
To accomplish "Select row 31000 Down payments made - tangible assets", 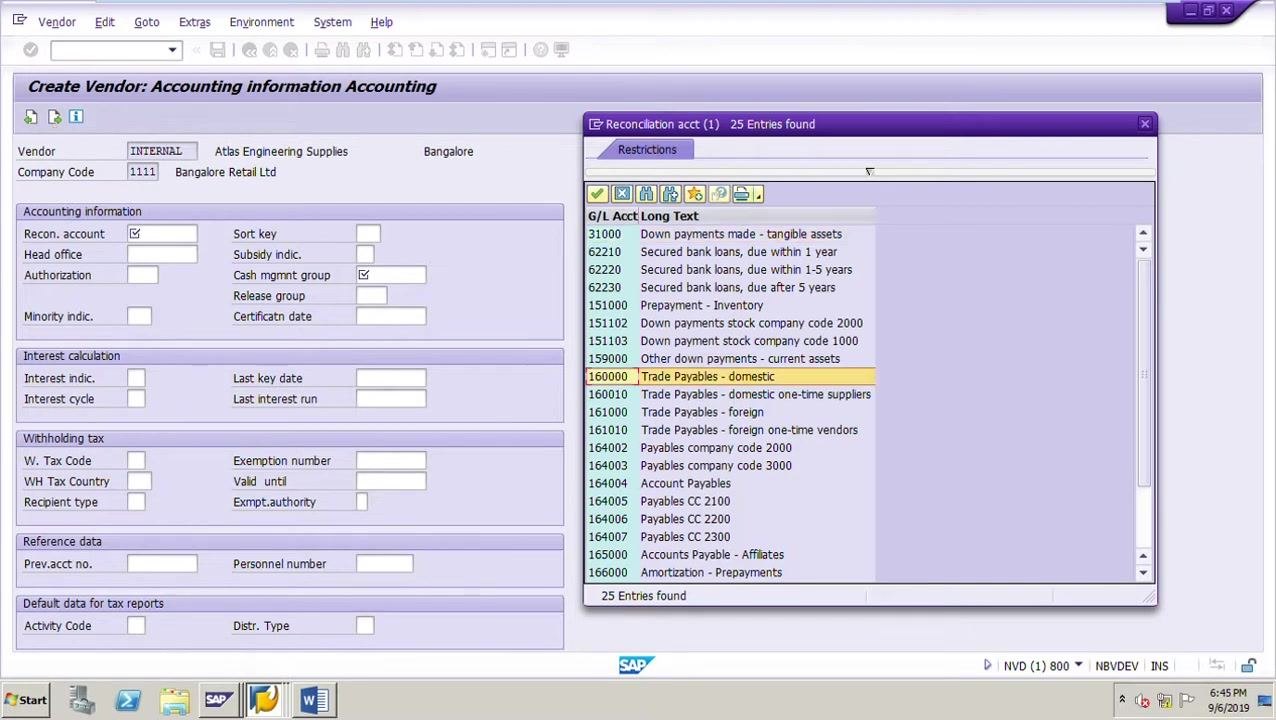I will coord(730,234).
